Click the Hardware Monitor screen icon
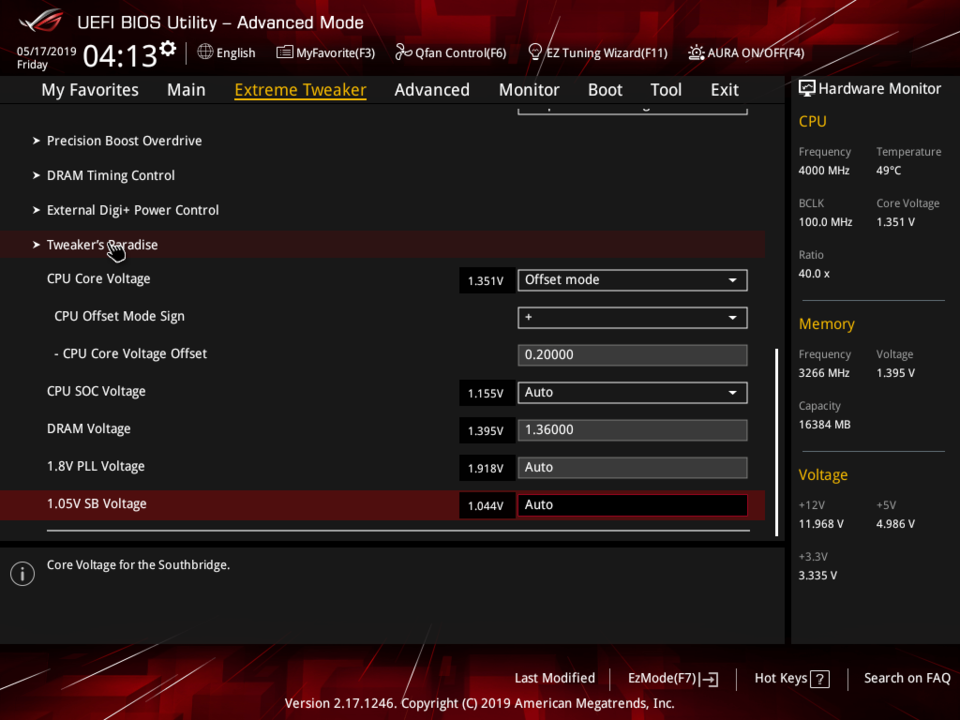This screenshot has width=960, height=720. coord(806,89)
